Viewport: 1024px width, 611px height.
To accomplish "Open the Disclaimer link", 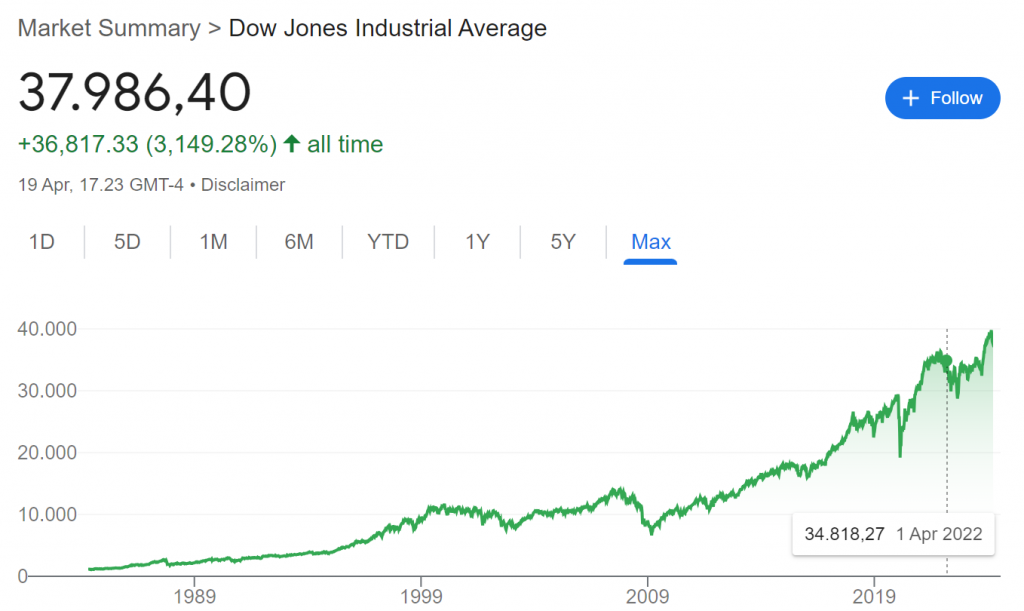I will tap(246, 185).
